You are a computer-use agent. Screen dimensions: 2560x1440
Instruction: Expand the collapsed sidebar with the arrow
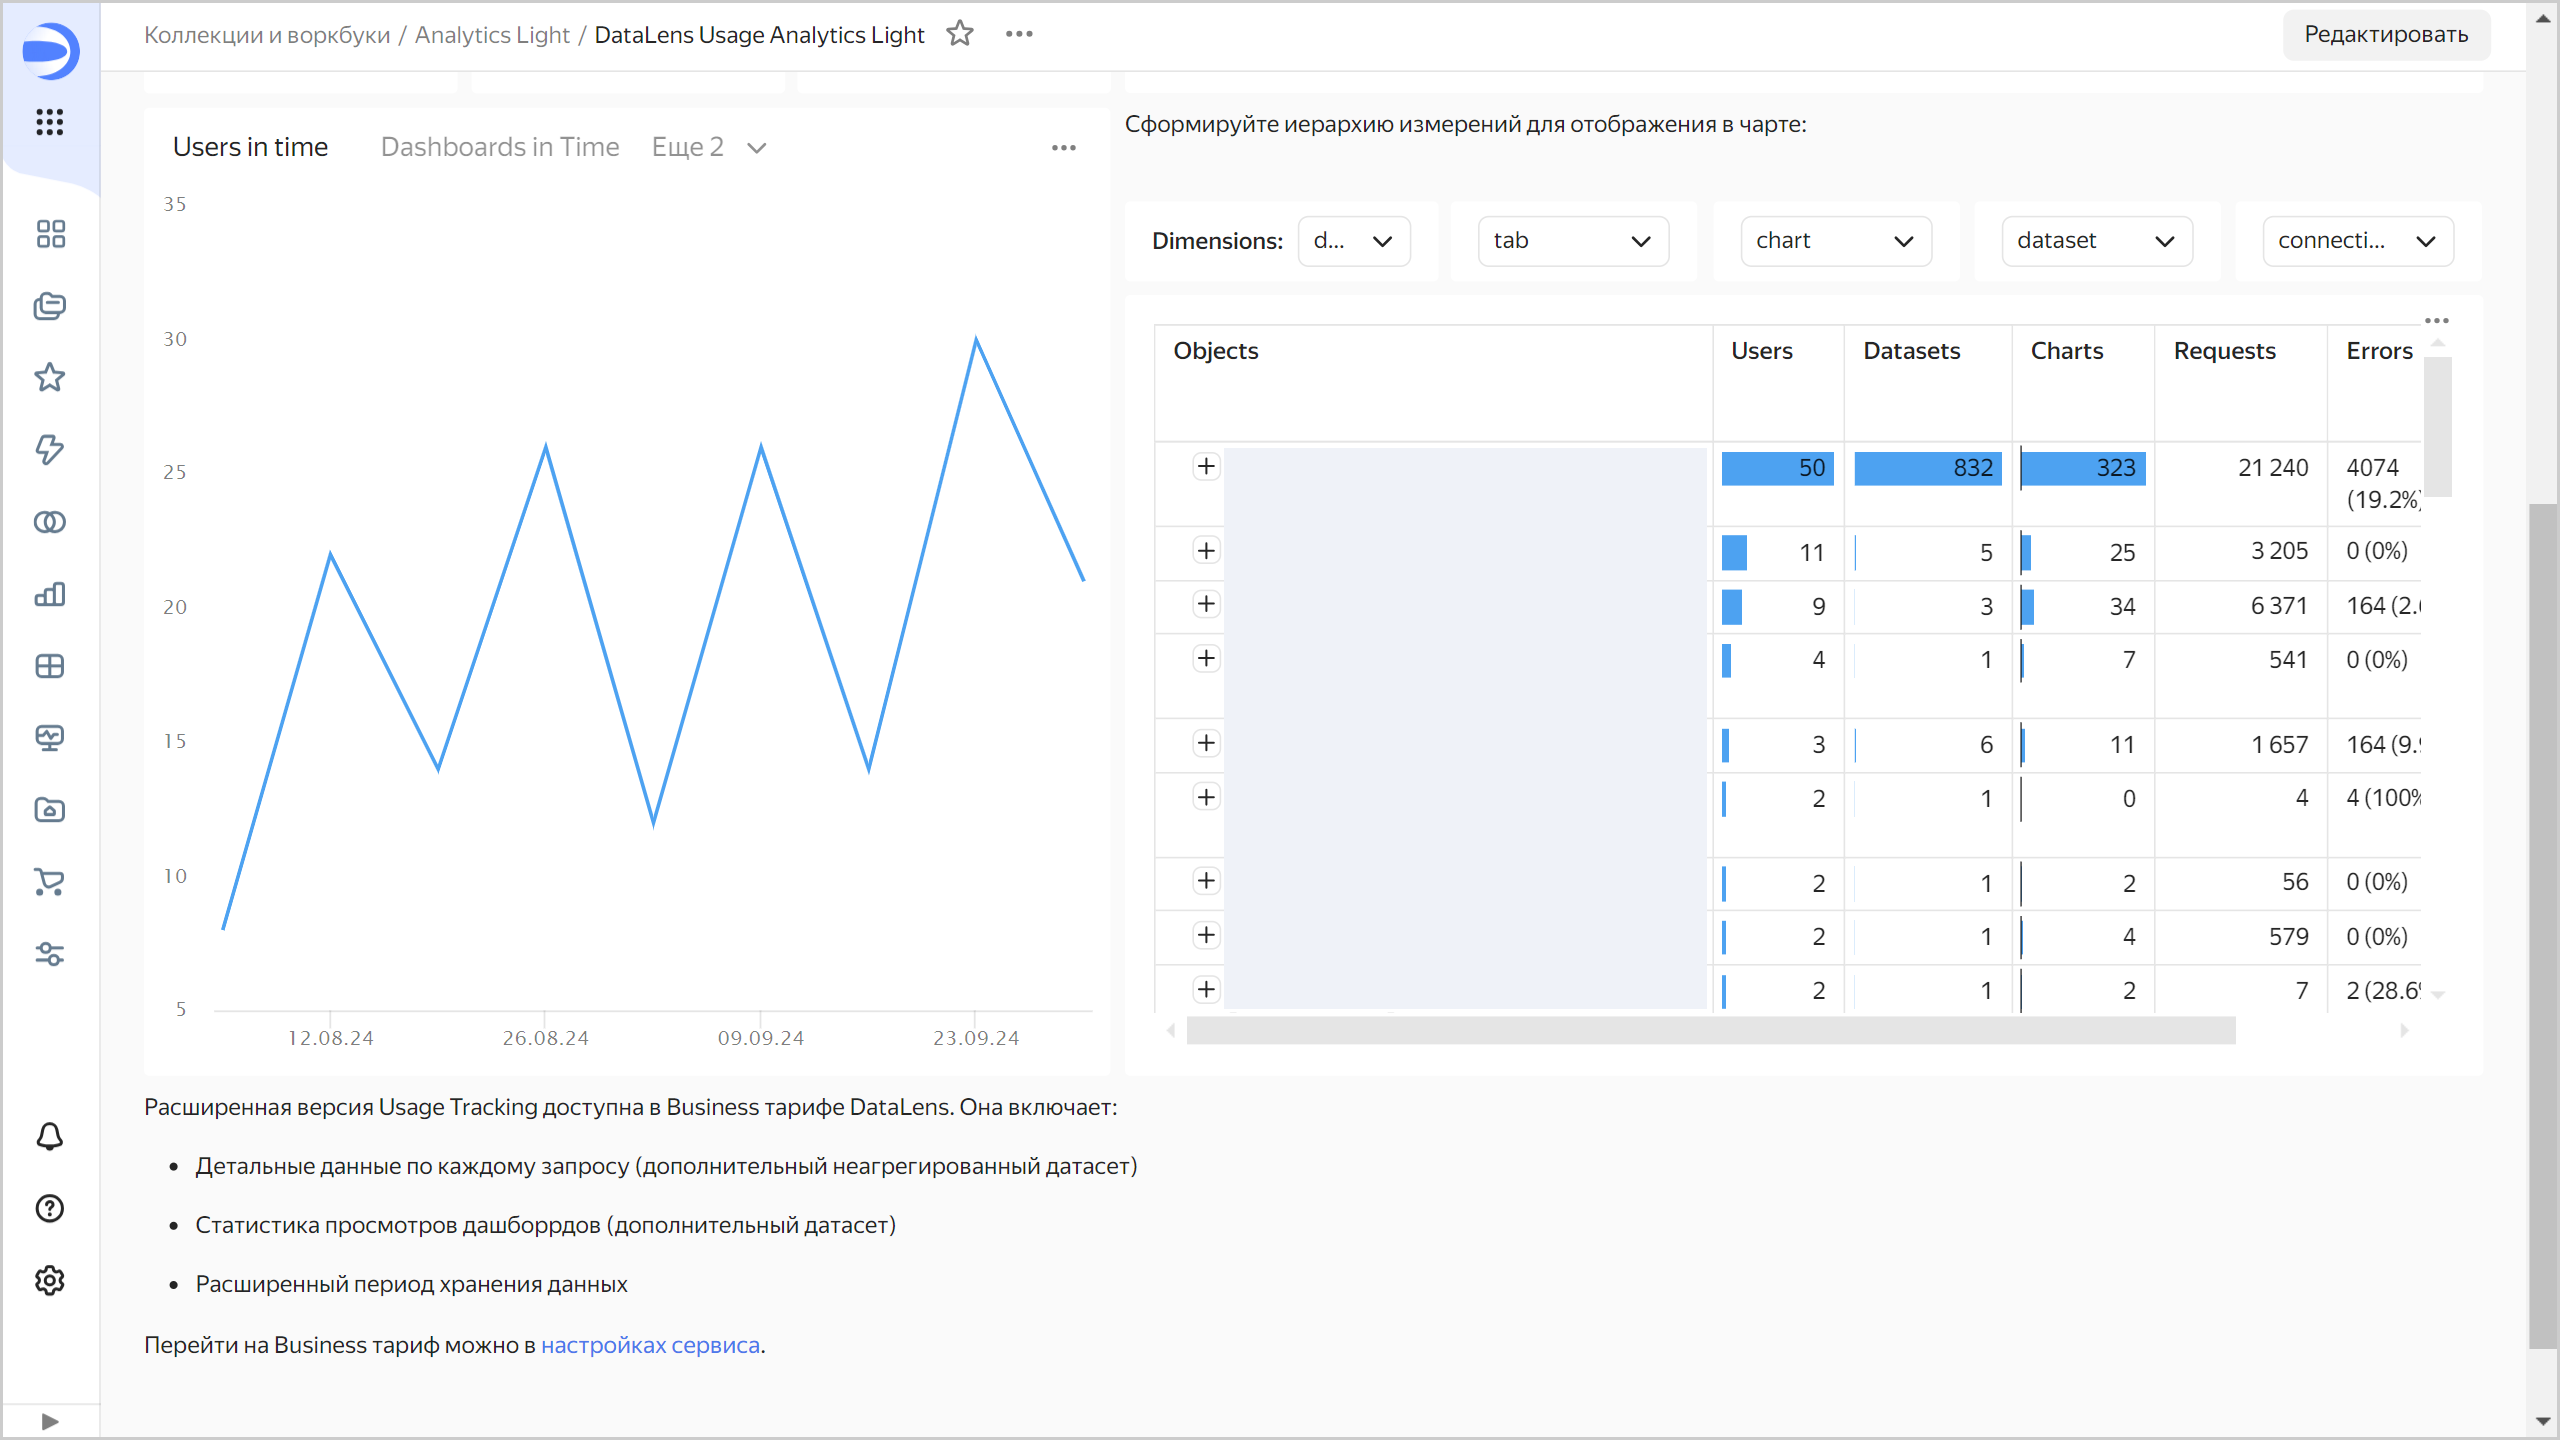pyautogui.click(x=49, y=1420)
